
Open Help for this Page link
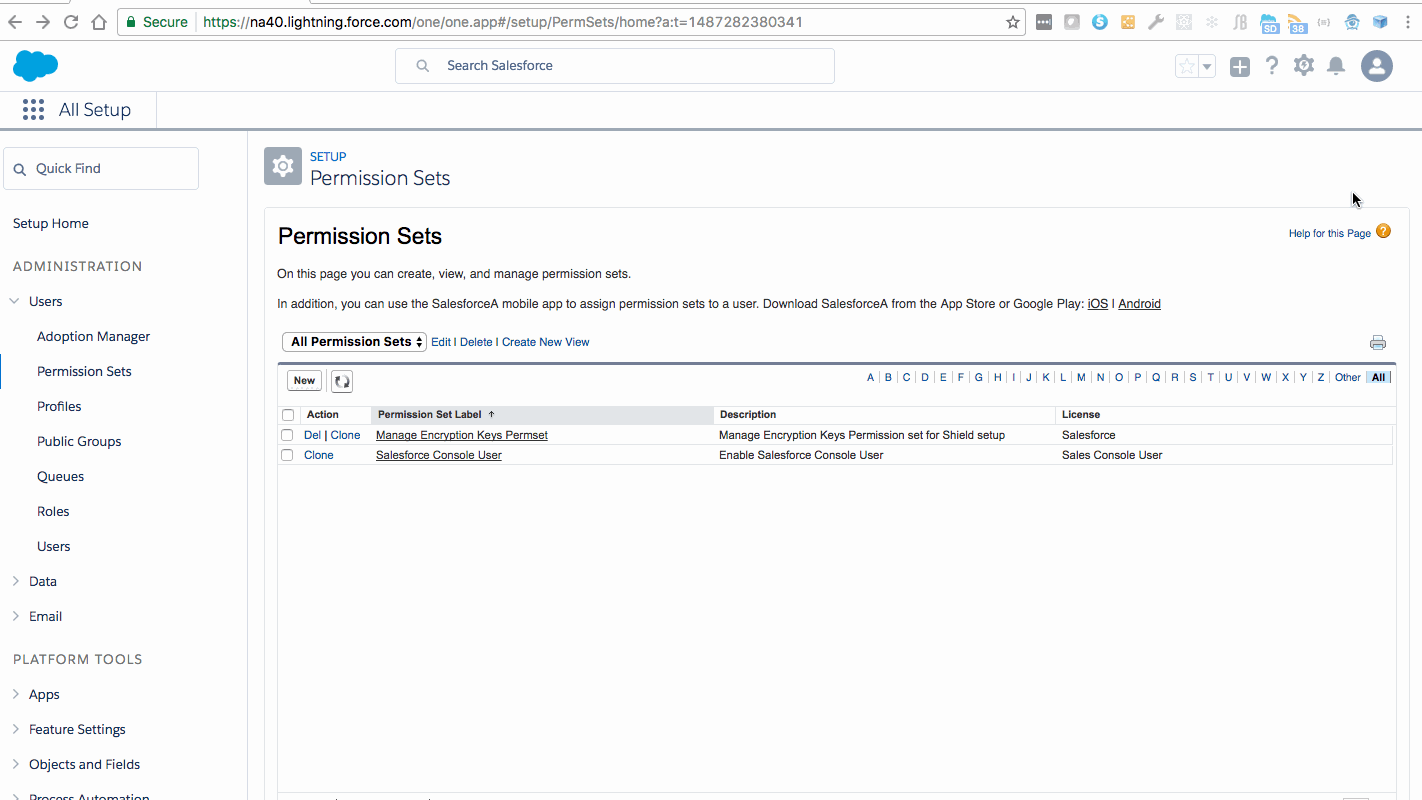click(x=1330, y=233)
